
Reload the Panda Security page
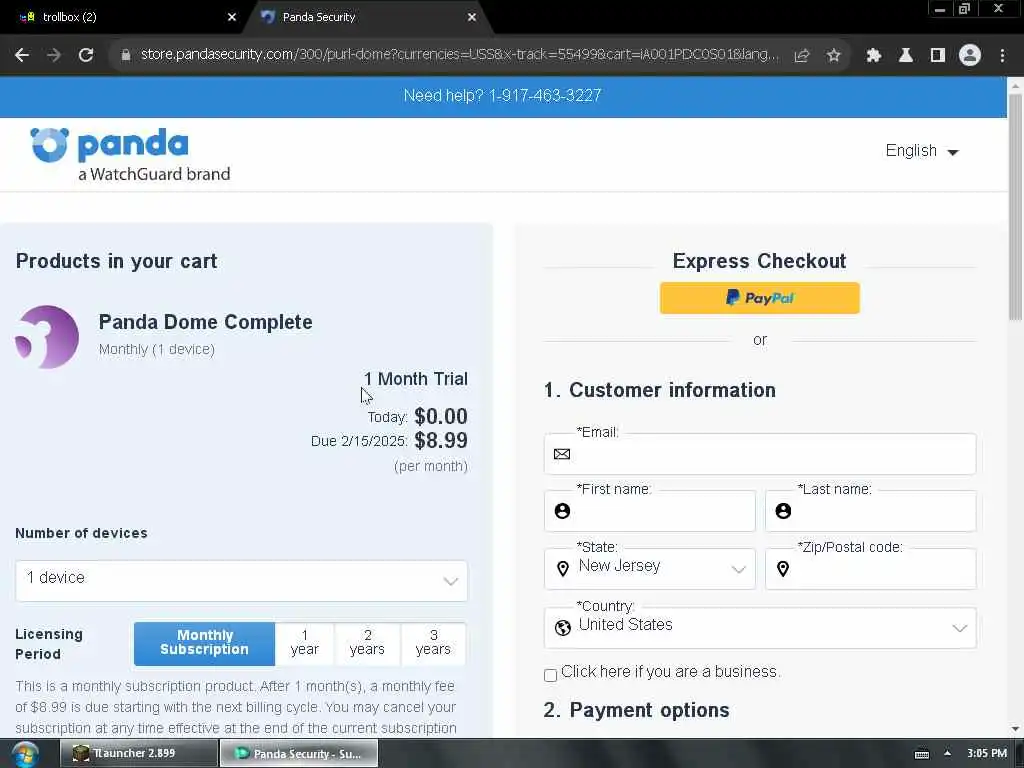(x=86, y=56)
